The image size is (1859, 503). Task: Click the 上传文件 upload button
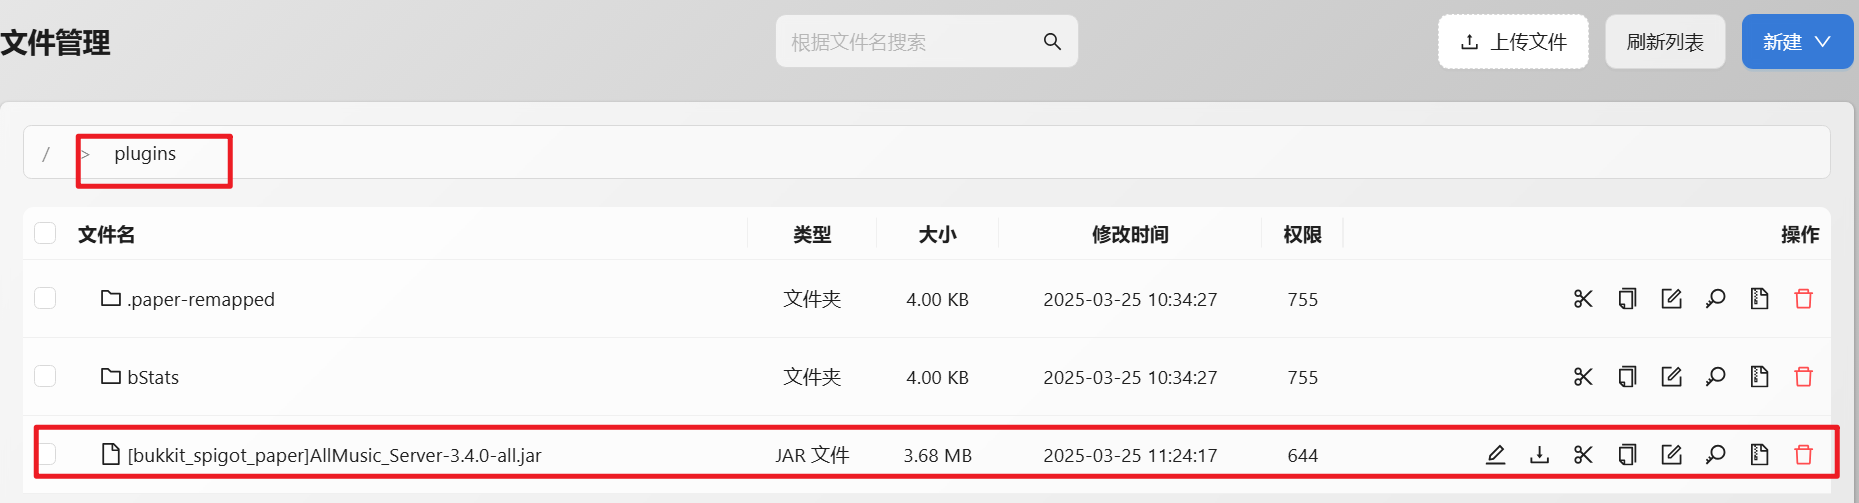1512,42
